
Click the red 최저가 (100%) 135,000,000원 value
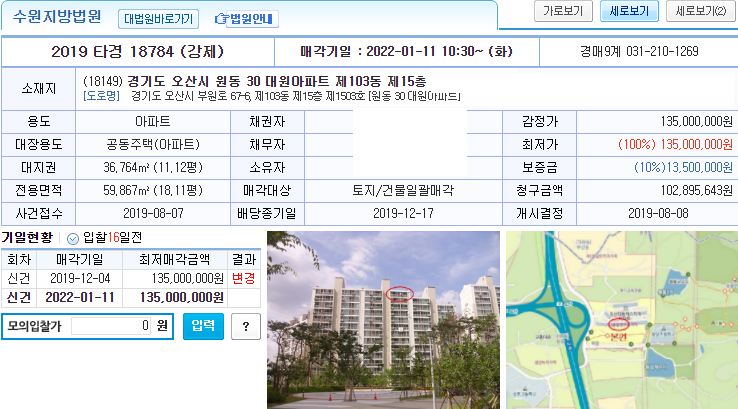tap(675, 144)
